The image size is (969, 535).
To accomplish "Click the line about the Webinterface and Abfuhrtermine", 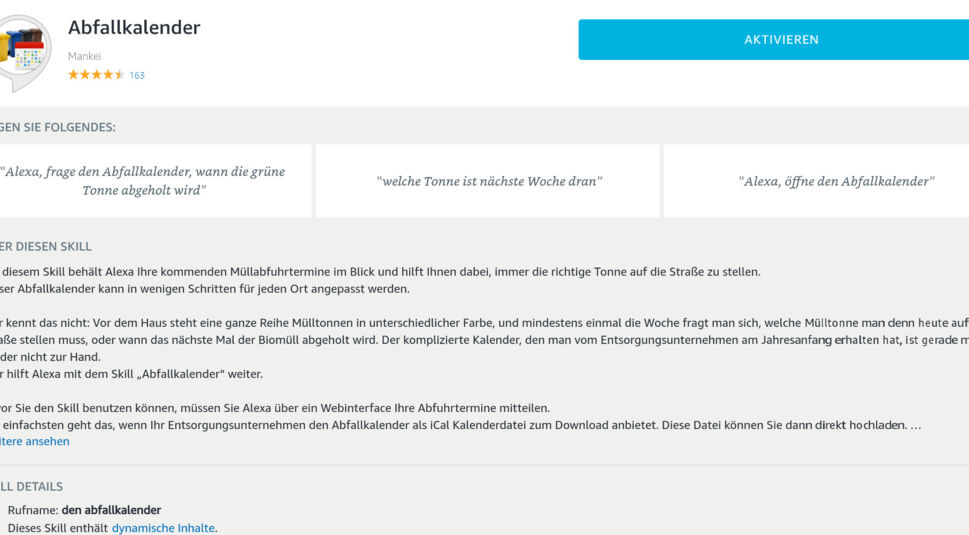I will click(275, 408).
